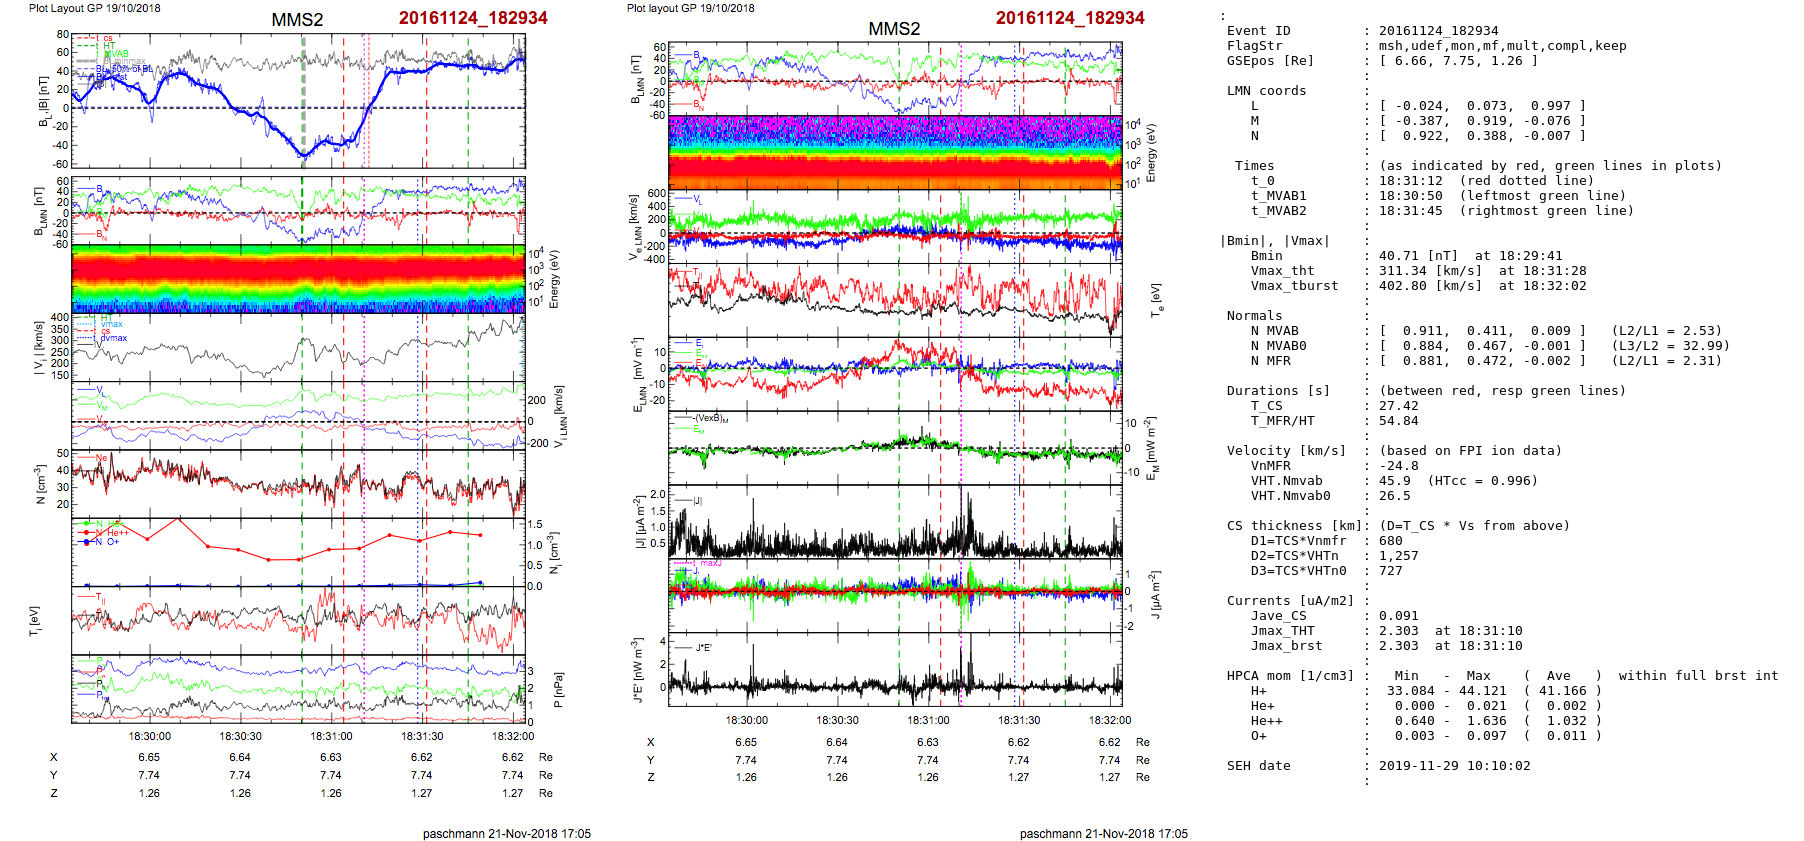Viewport: 1804px width, 841px height.
Task: Click the 'LMN coords' section heading
Action: (x=1266, y=91)
